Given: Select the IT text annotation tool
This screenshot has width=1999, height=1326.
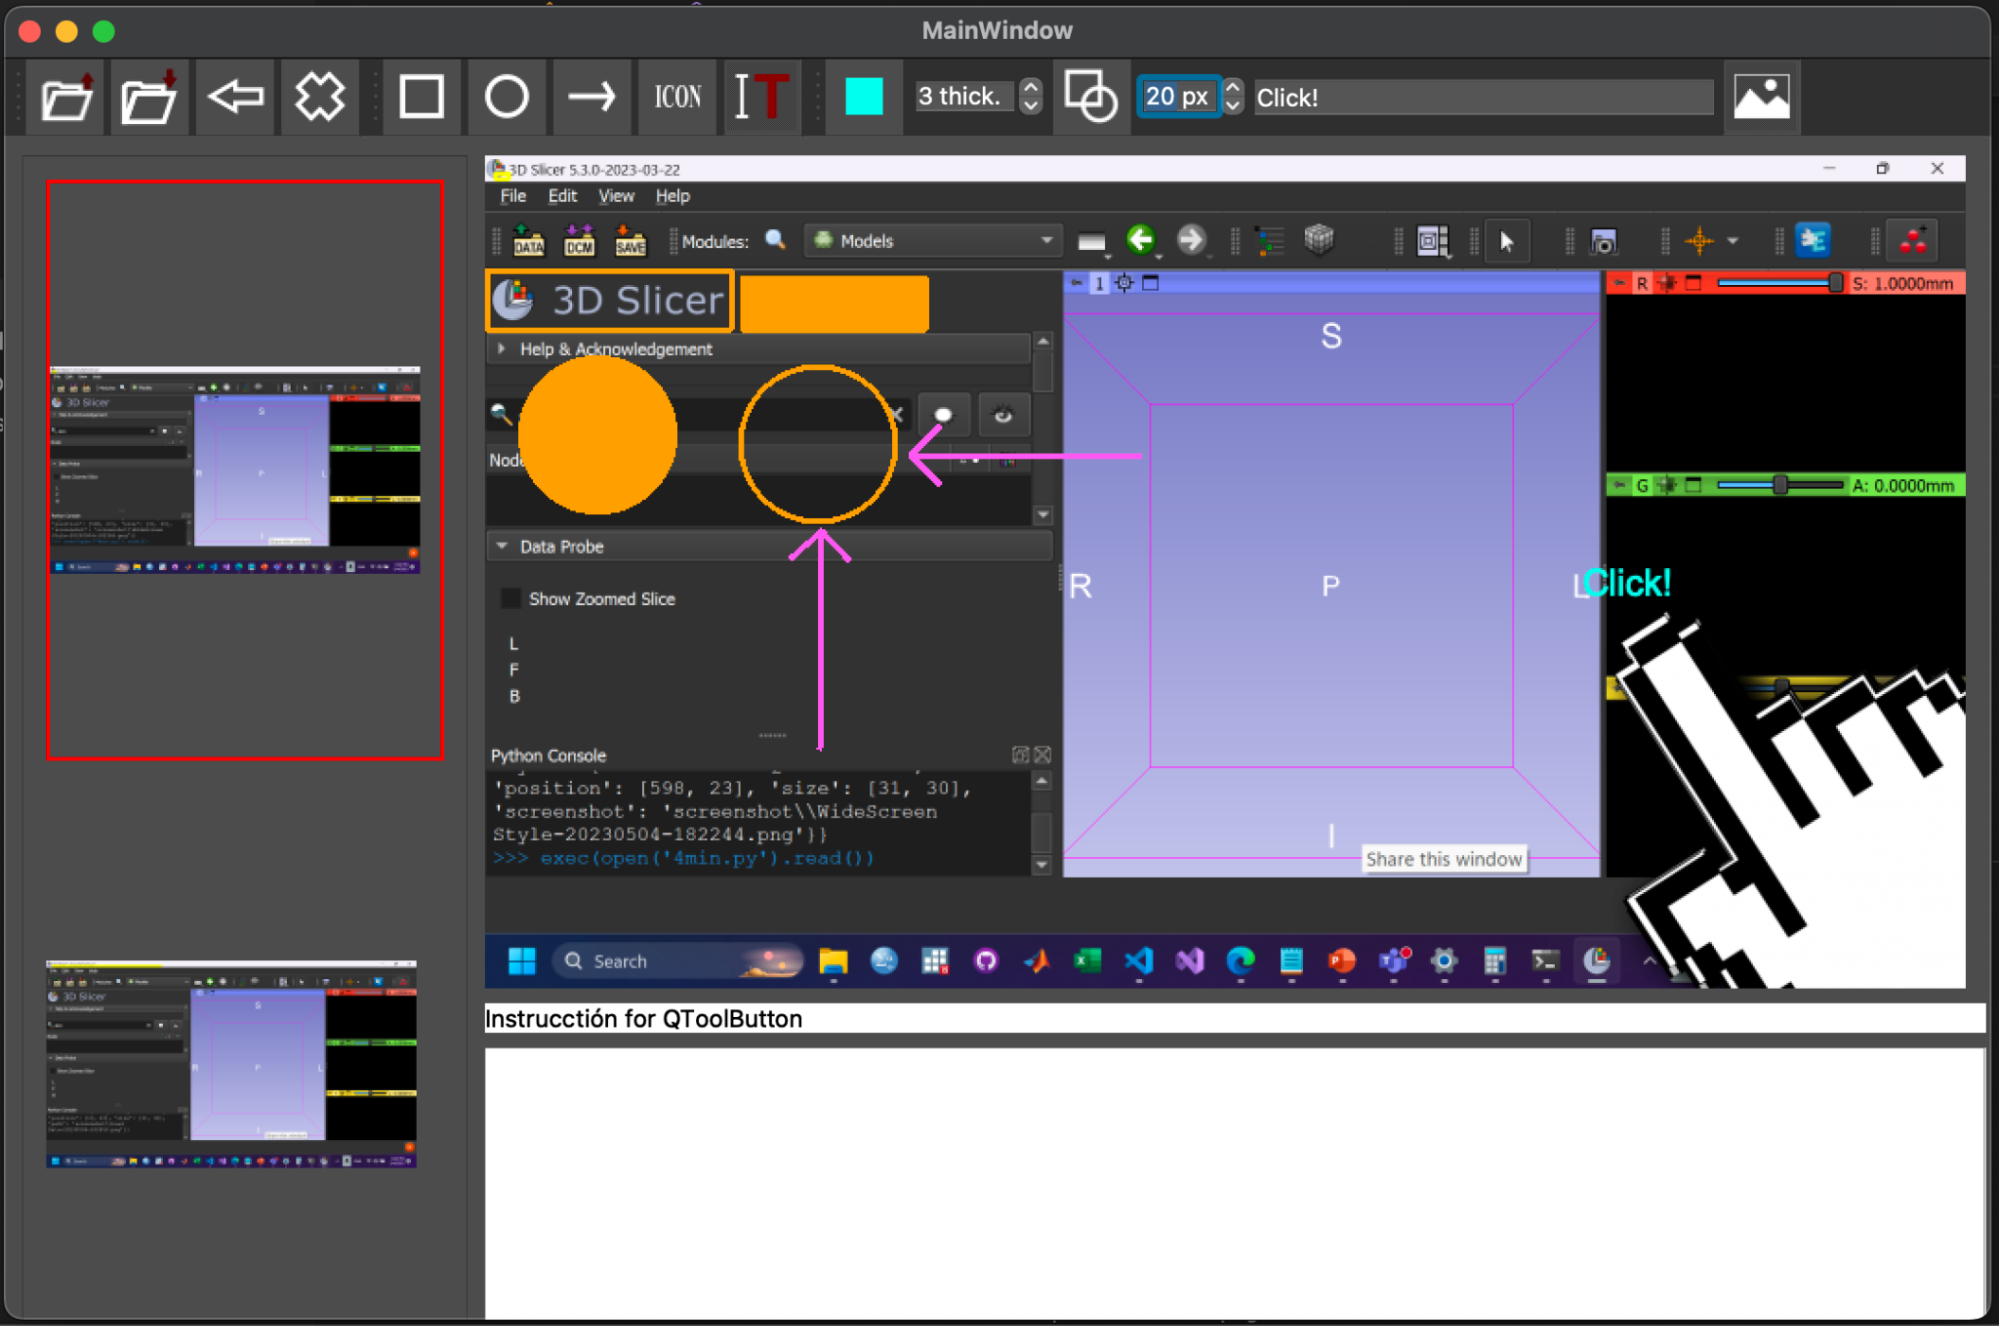Looking at the screenshot, I should pos(762,96).
